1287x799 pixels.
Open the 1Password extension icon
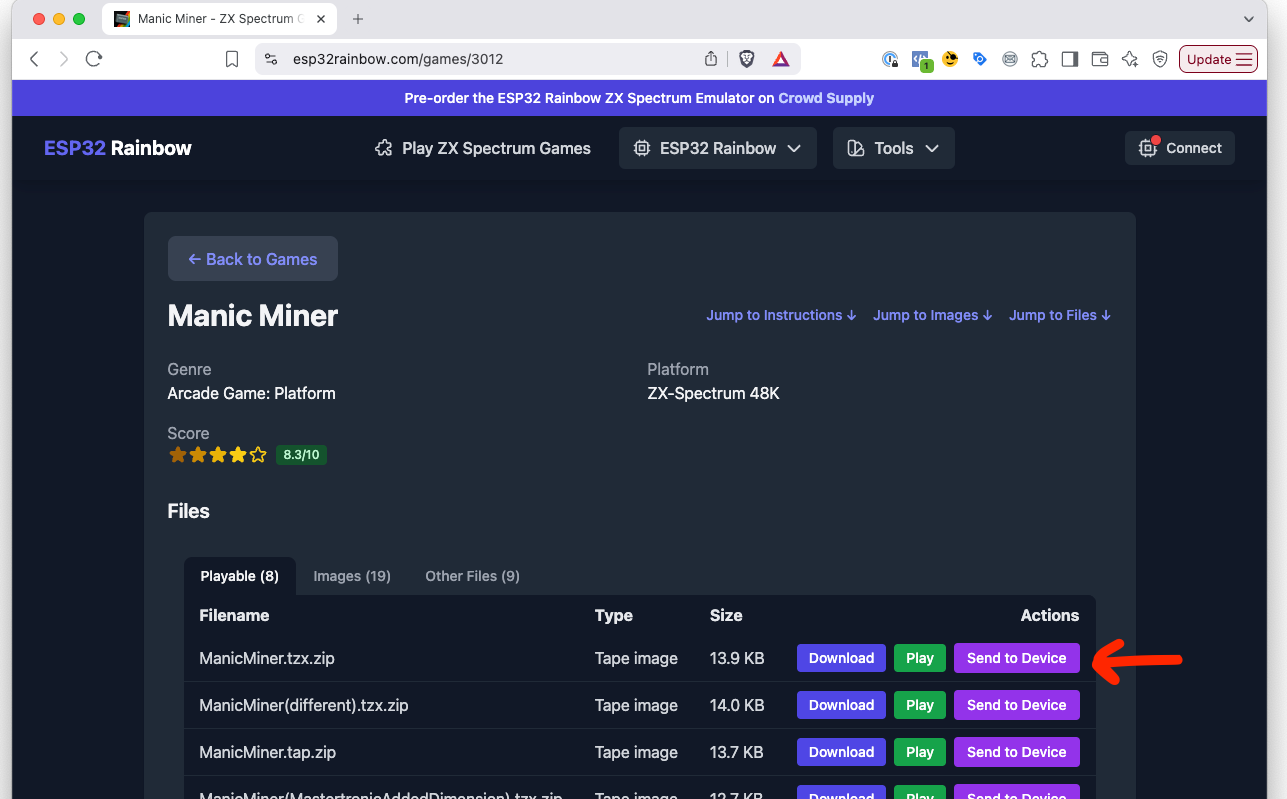point(890,59)
